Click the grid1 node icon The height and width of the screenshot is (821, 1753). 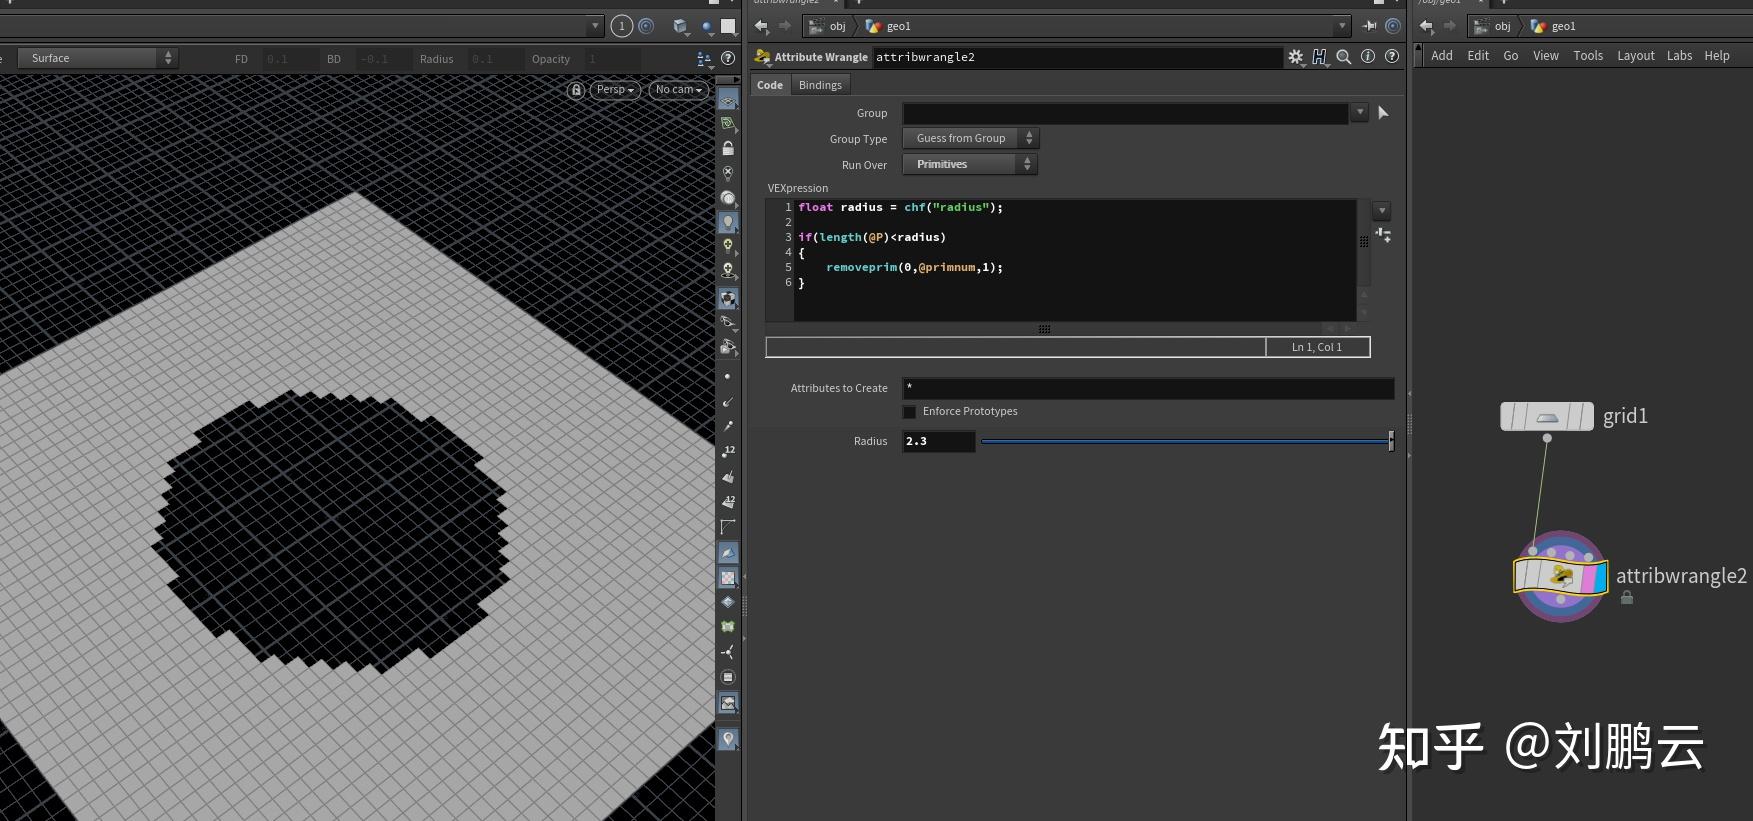(1547, 416)
